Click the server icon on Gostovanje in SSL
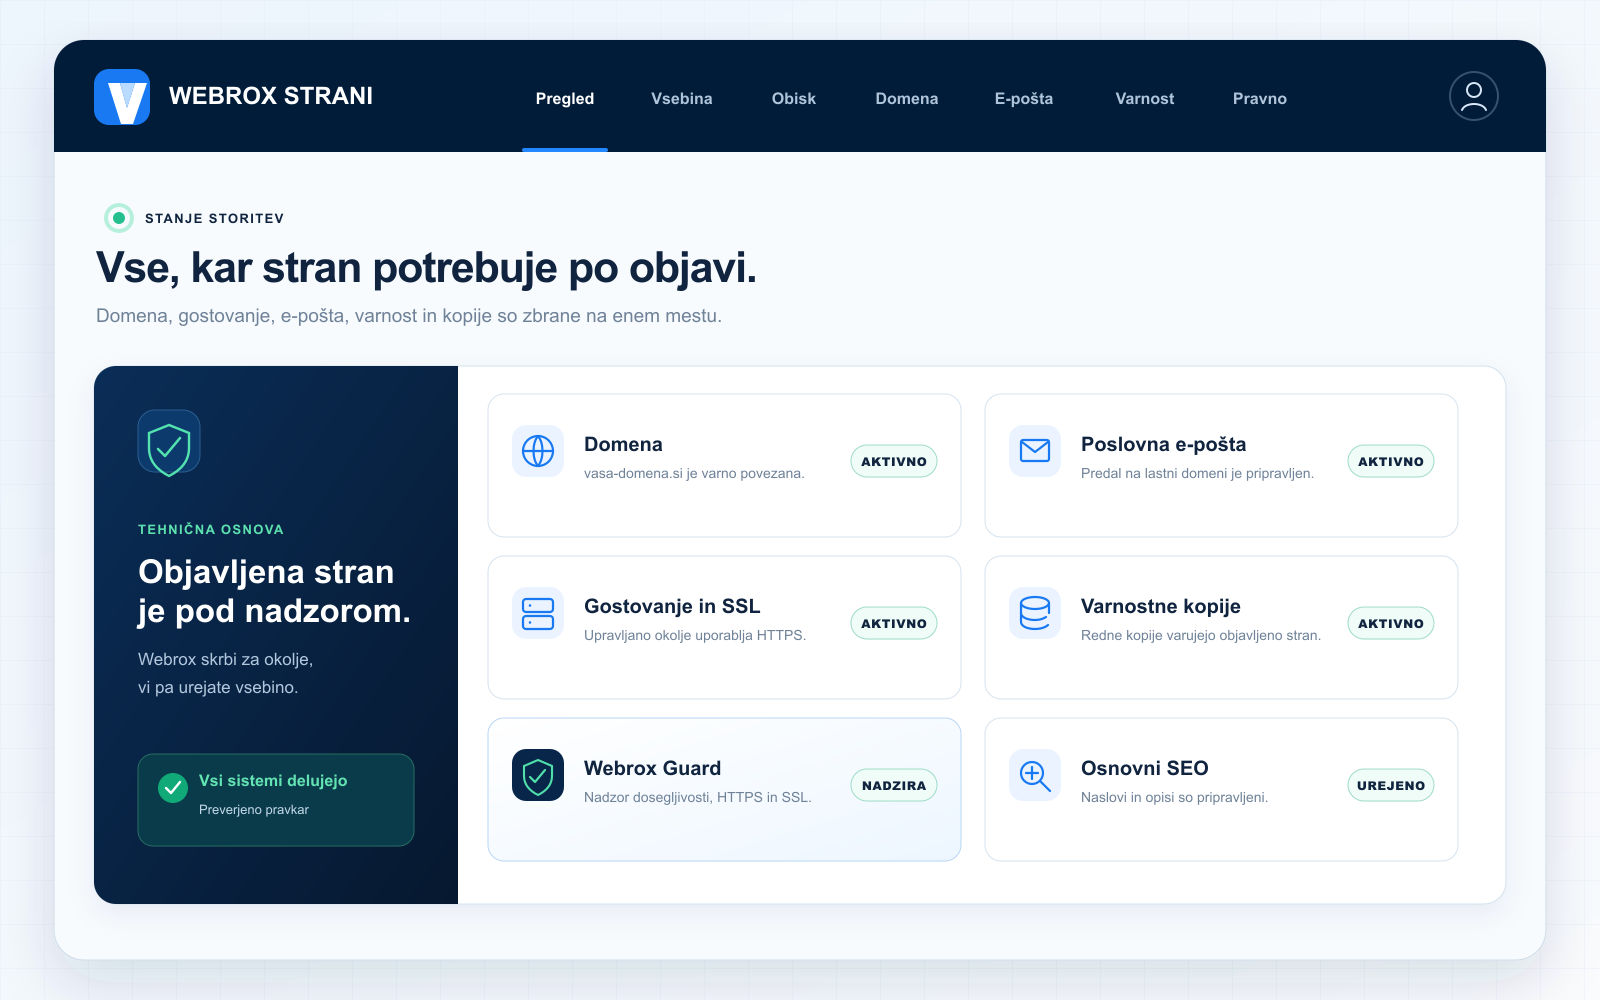Viewport: 1600px width, 1000px height. coord(538,613)
